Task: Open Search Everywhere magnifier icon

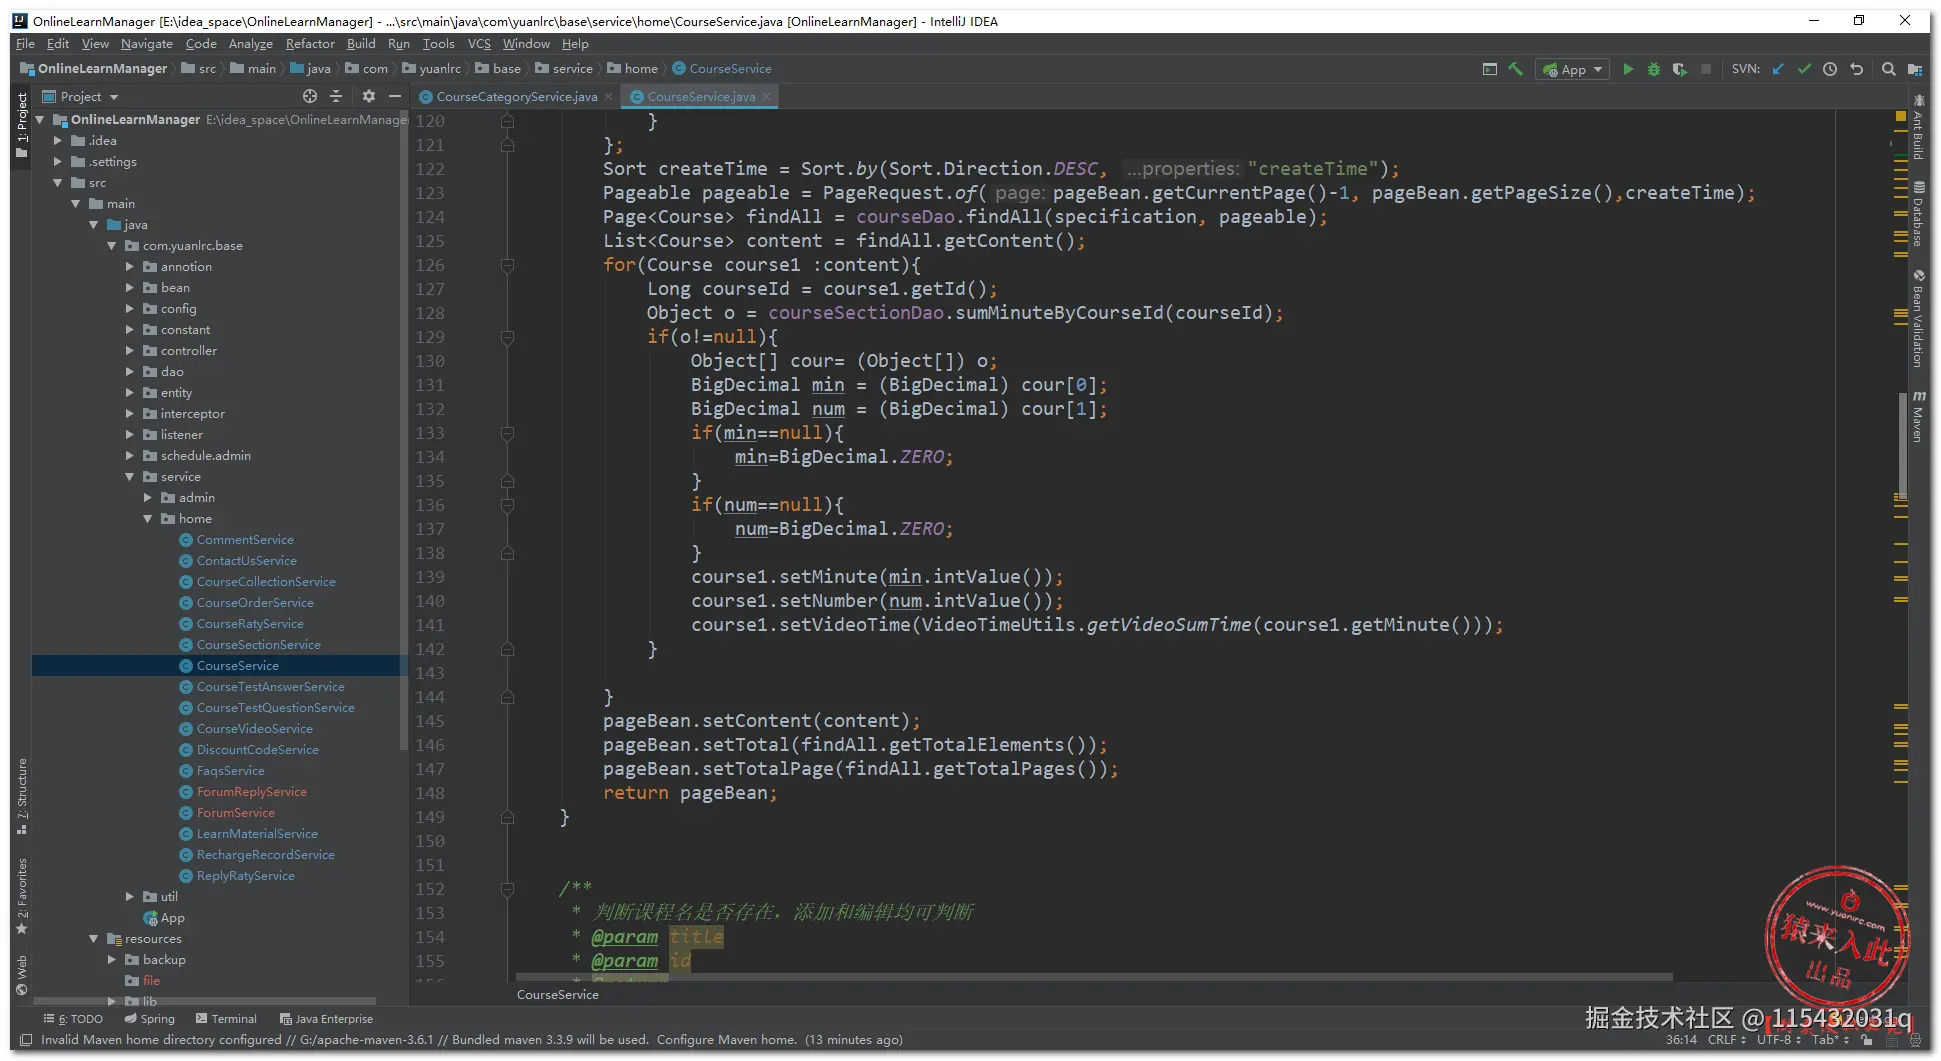Action: (1888, 69)
